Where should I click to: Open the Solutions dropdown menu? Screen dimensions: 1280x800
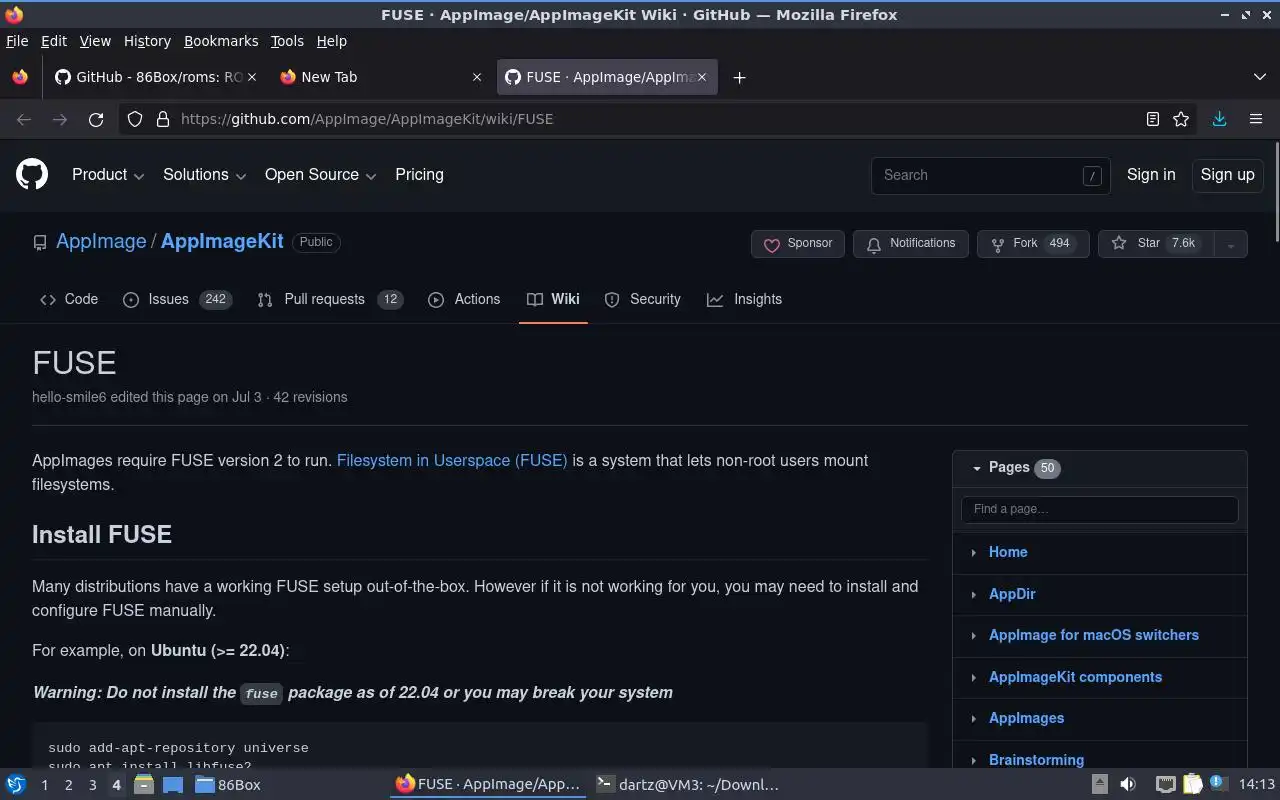(x=204, y=175)
